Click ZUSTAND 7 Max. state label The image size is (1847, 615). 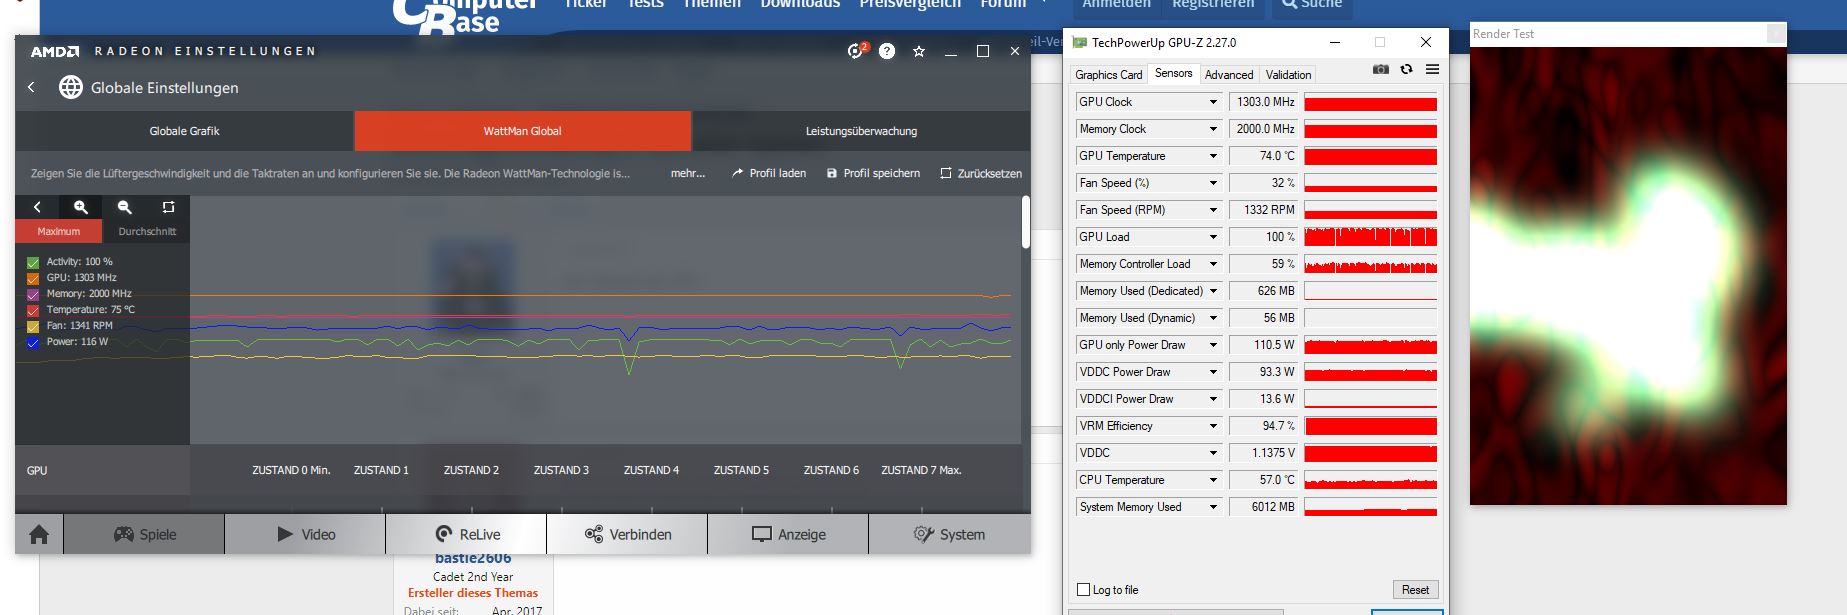(921, 470)
